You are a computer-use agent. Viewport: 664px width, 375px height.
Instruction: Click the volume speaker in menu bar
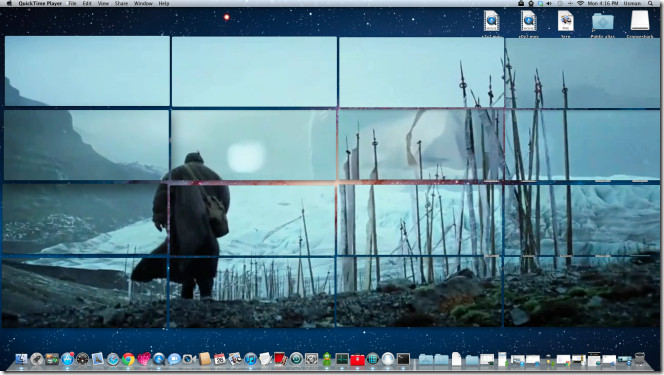(x=550, y=3)
